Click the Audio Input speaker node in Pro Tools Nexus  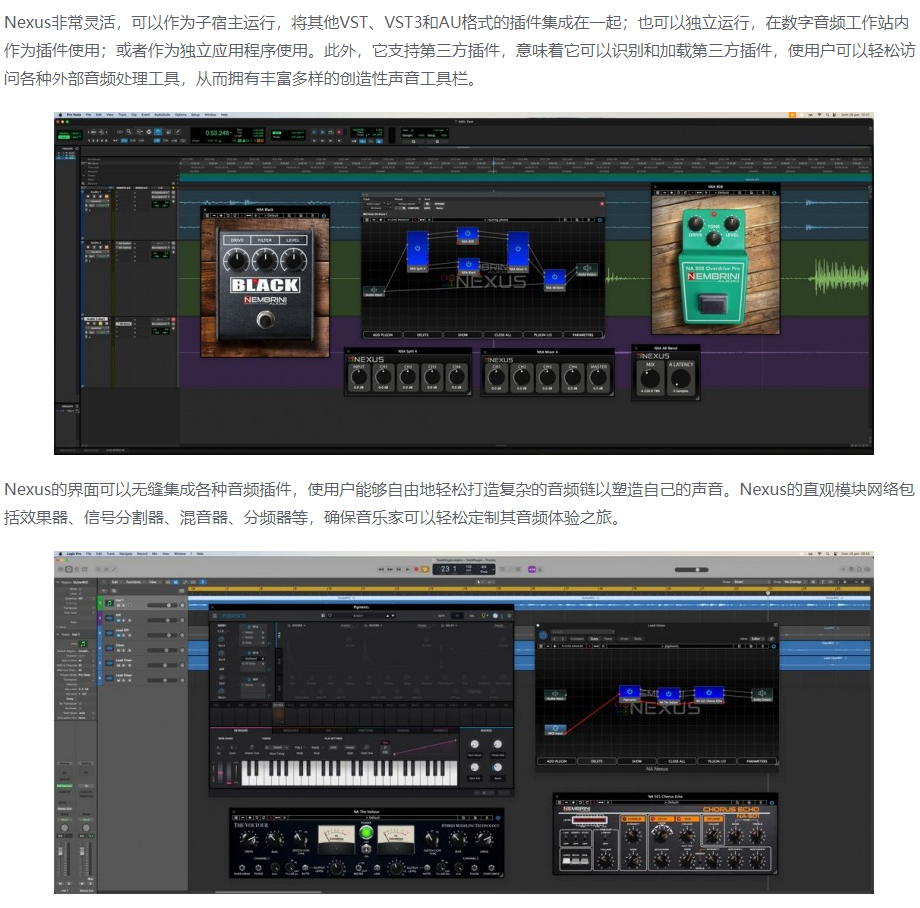(374, 290)
